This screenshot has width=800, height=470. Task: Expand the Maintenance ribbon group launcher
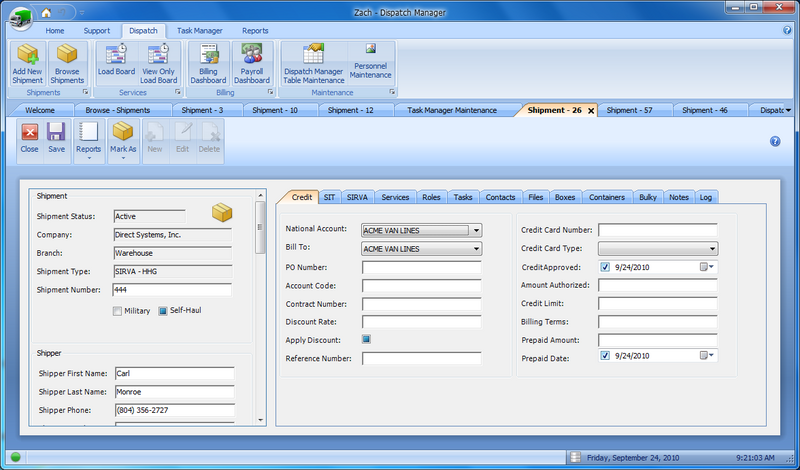pos(392,92)
